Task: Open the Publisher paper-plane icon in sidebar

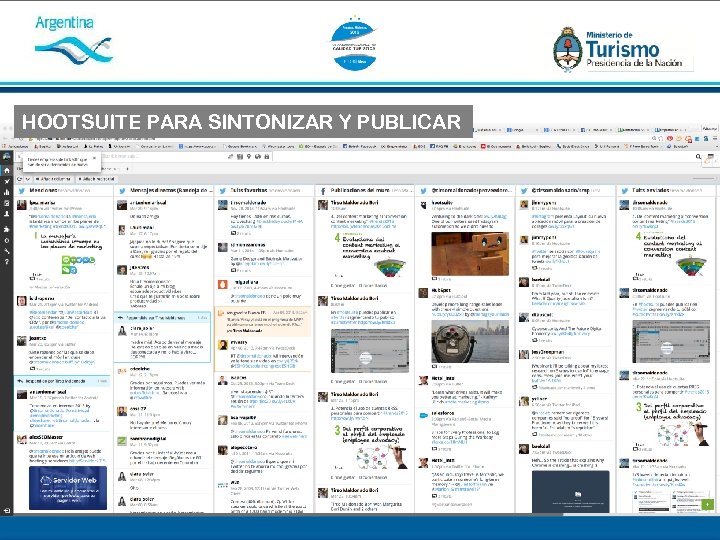Action: pyautogui.click(x=6, y=181)
